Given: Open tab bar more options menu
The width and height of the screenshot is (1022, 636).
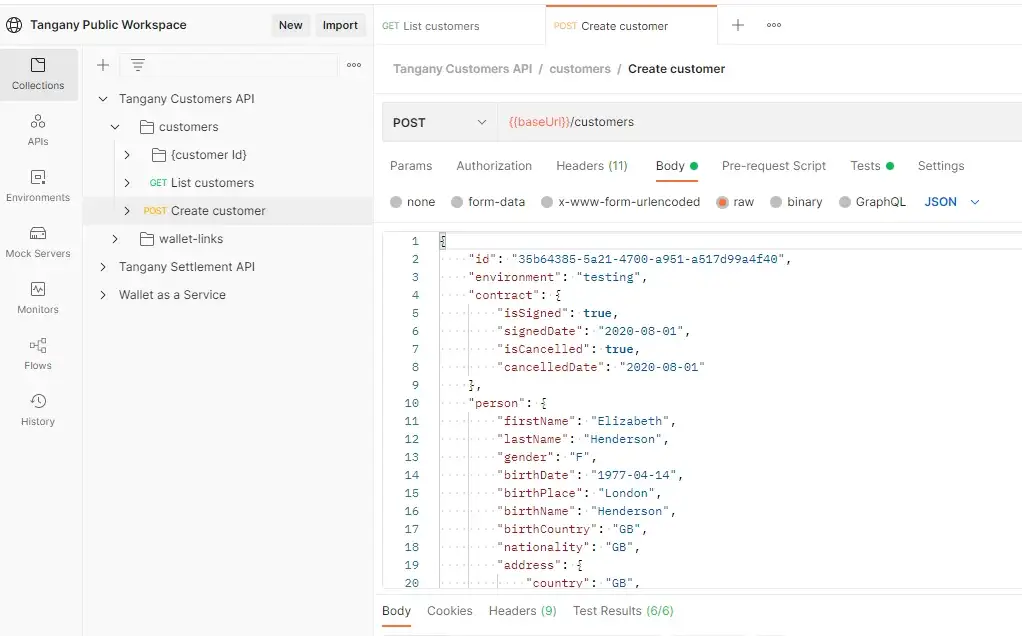Looking at the screenshot, I should click(774, 25).
